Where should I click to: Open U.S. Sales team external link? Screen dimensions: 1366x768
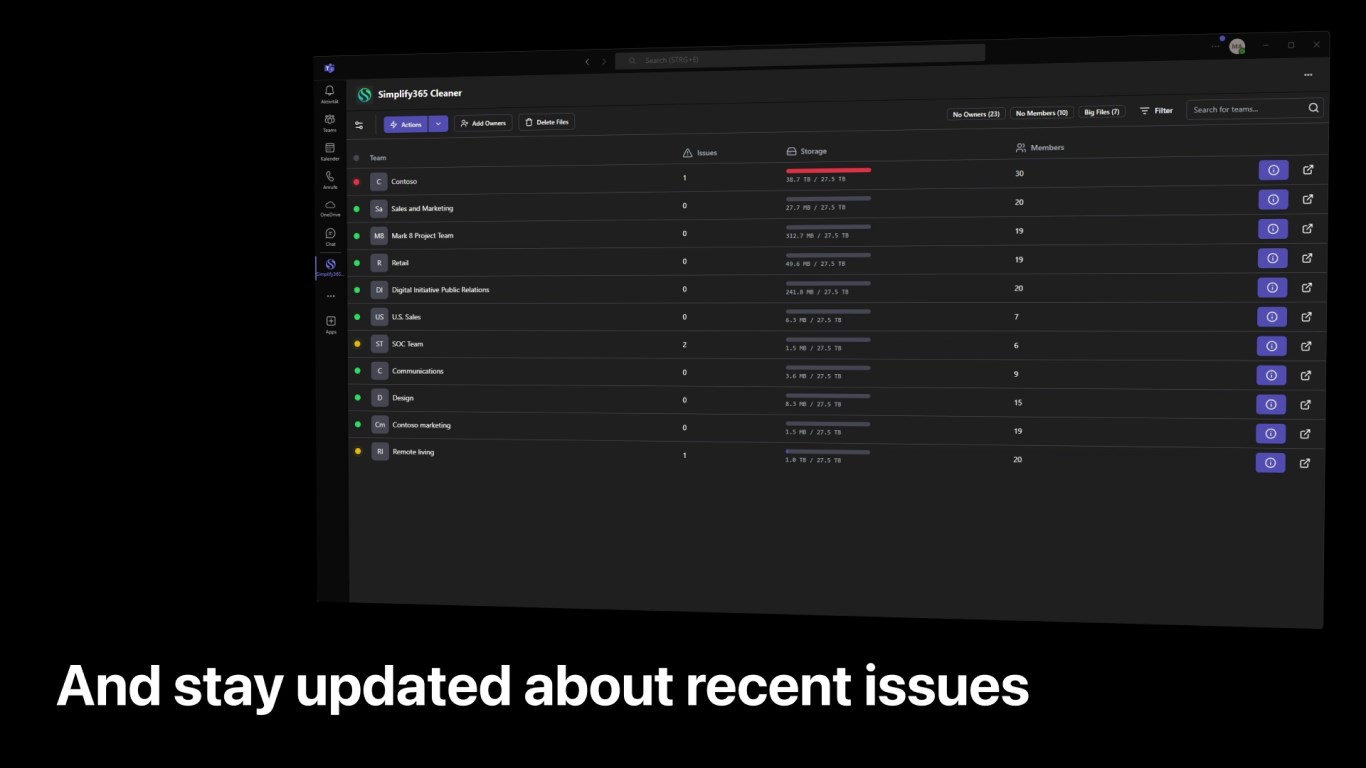1306,317
